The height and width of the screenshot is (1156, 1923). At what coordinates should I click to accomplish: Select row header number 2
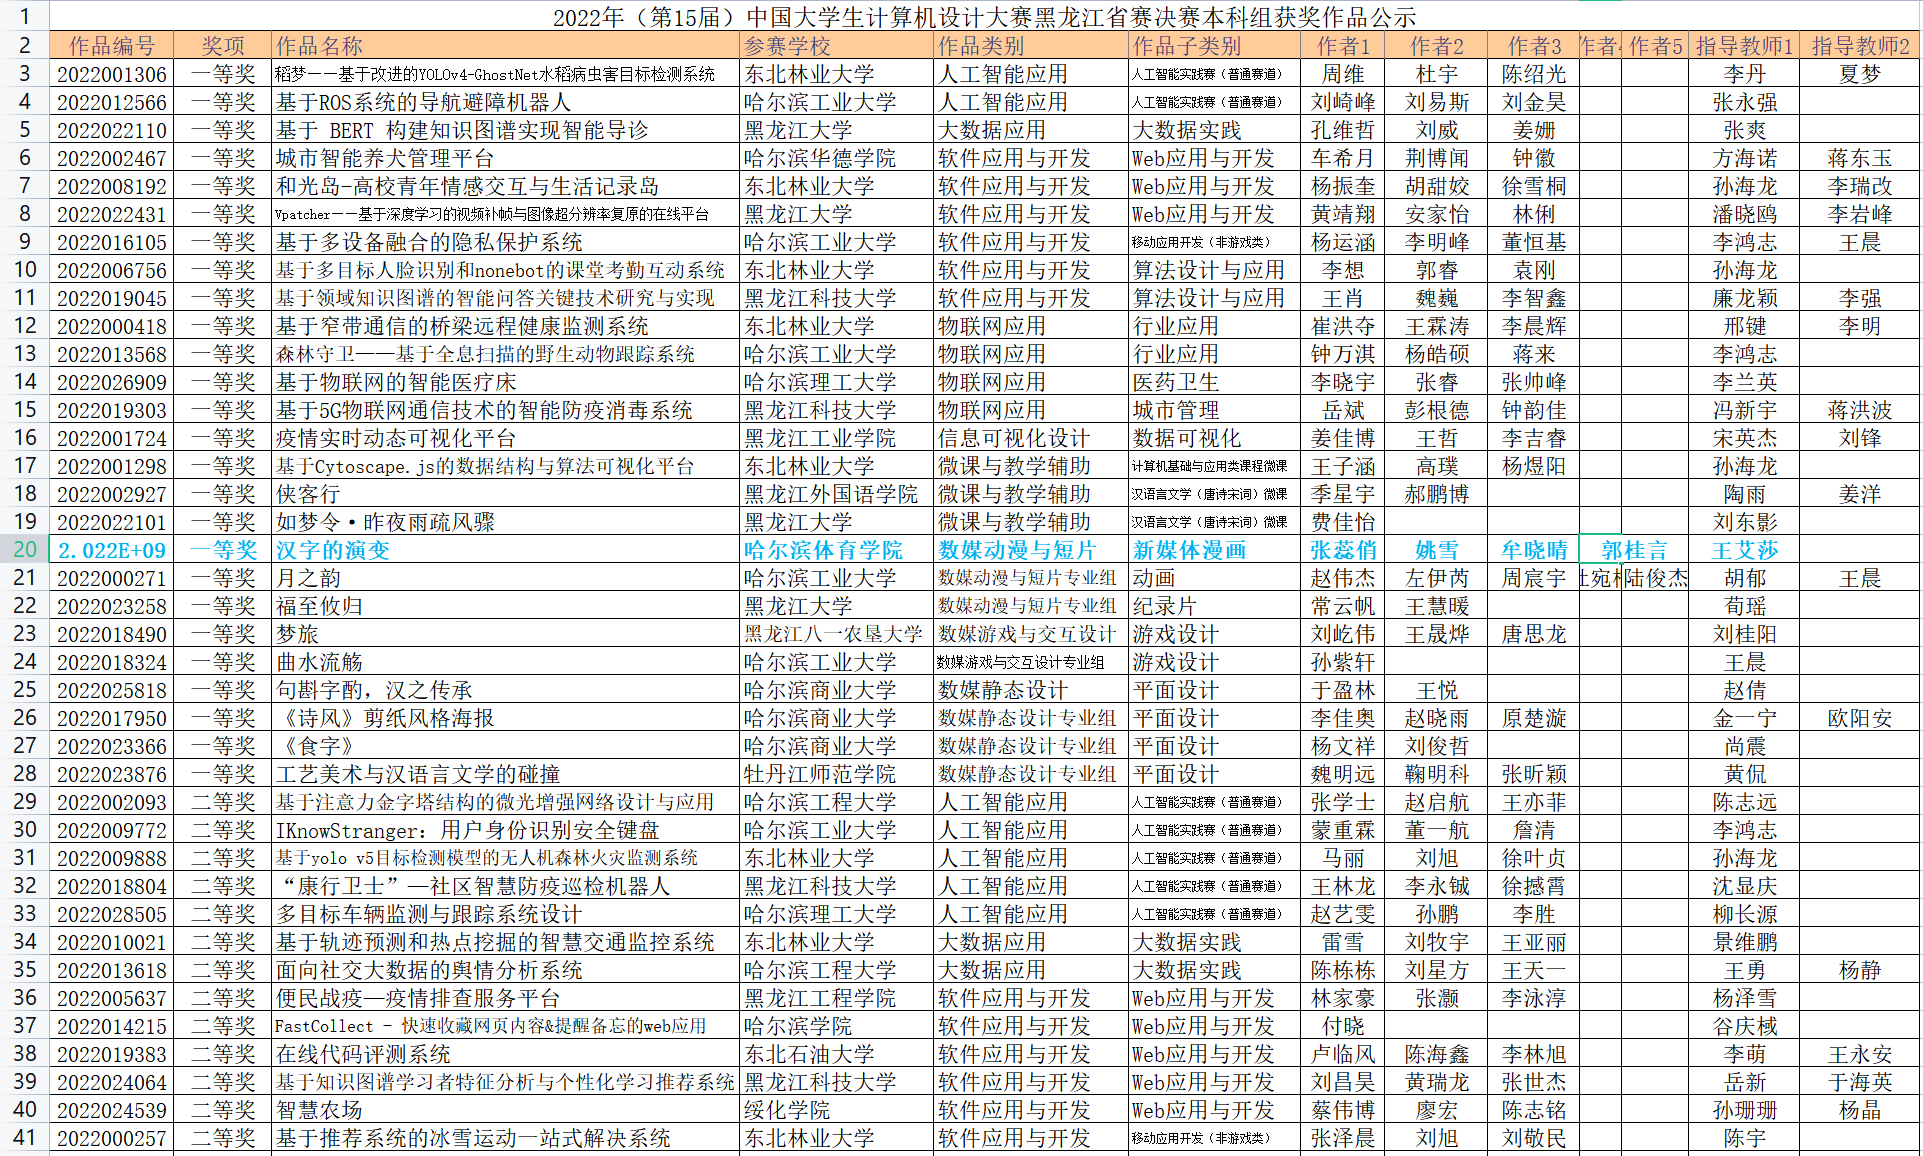(24, 46)
